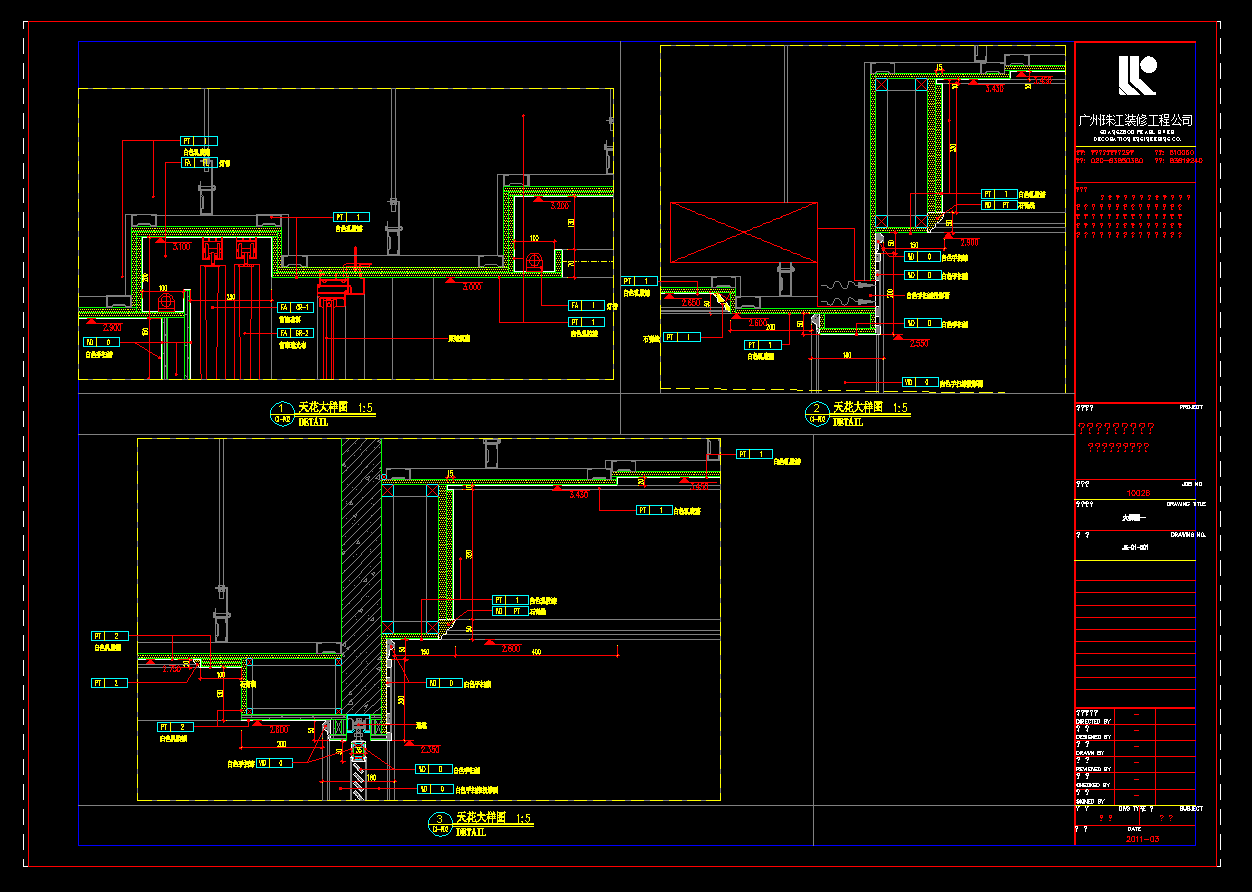Select the drawing number JS-01-801 text
Viewport: 1252px width, 892px height.
click(x=1135, y=547)
